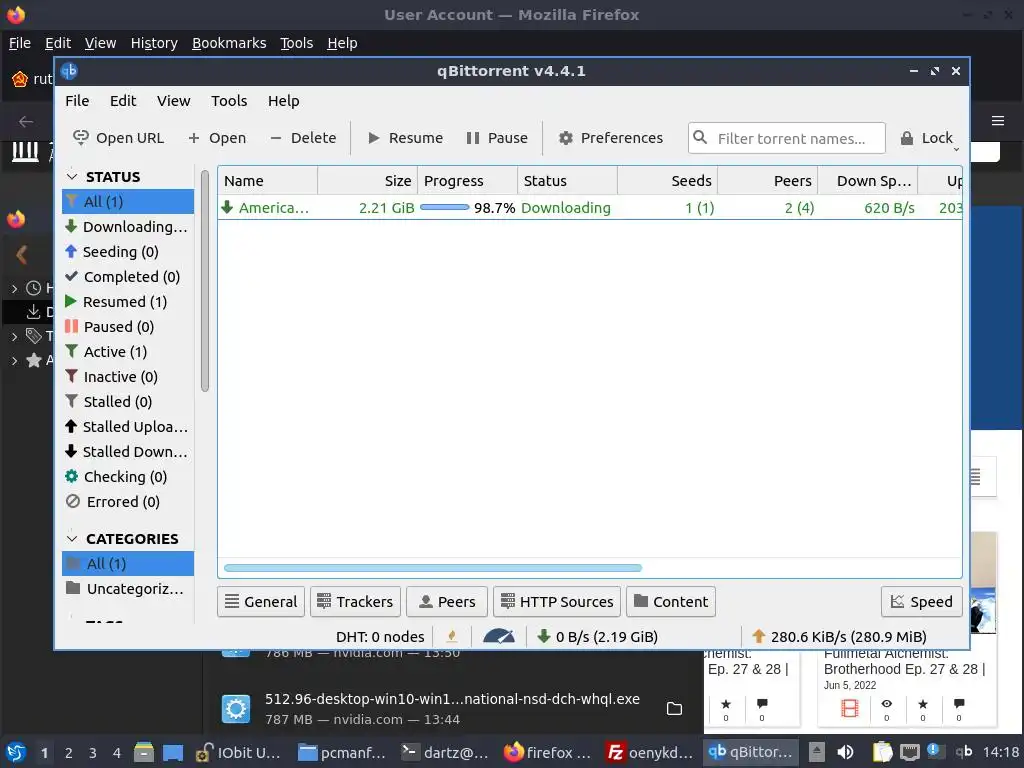Viewport: 1024px width, 768px height.
Task: Open the HTTP Sources tab
Action: click(556, 601)
